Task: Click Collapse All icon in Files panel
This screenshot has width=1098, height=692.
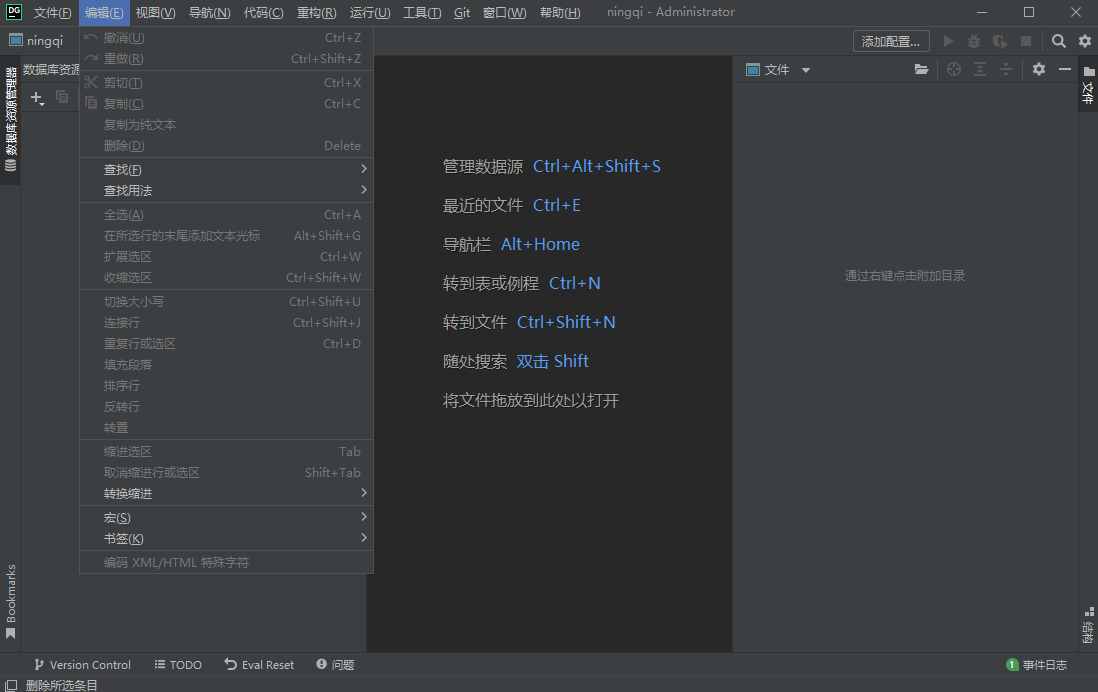Action: point(1006,69)
